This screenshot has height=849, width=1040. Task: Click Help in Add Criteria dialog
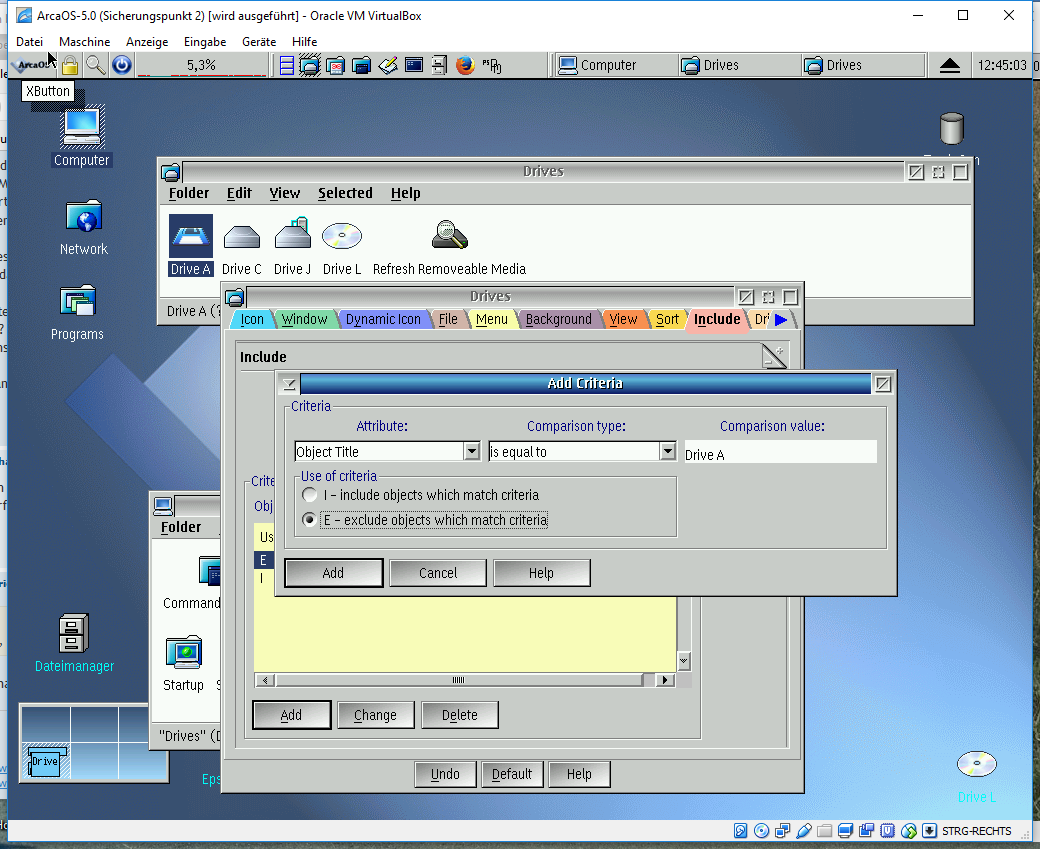point(541,572)
